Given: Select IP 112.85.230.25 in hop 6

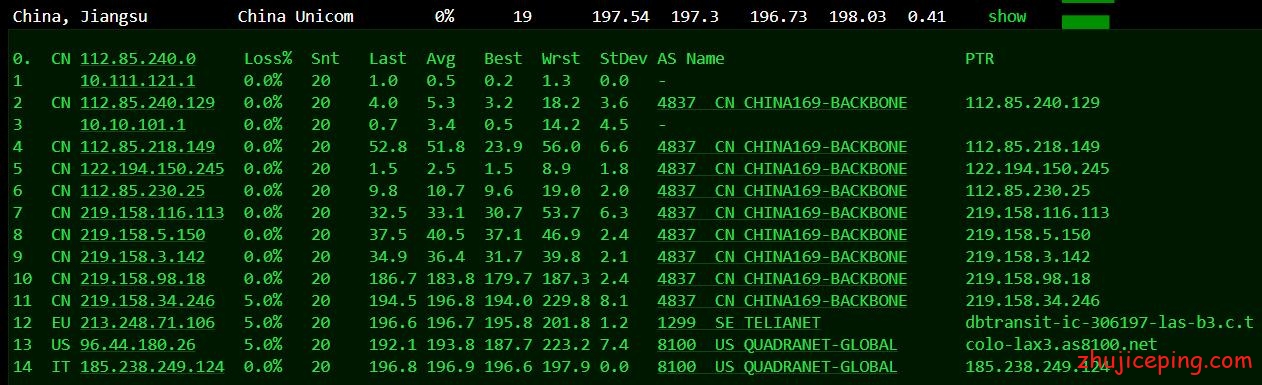Looking at the screenshot, I should 143,191.
